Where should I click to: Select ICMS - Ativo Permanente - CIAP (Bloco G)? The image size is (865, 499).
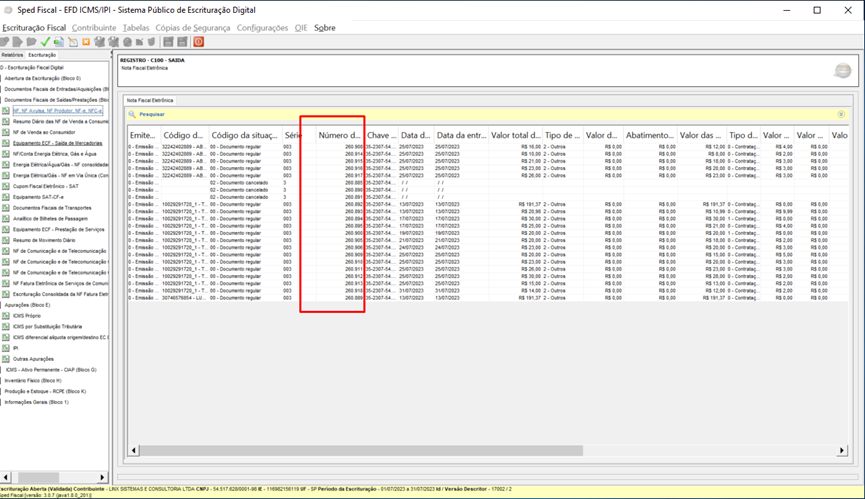click(51, 370)
